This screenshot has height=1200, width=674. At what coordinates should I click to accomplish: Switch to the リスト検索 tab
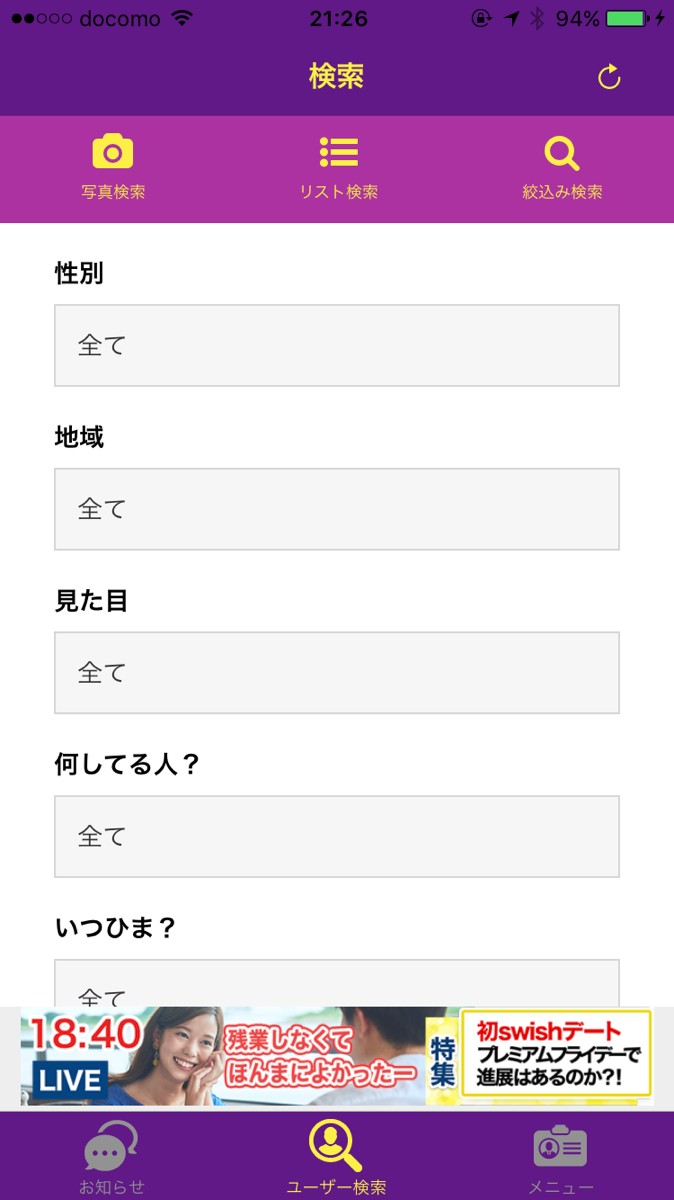coord(339,192)
